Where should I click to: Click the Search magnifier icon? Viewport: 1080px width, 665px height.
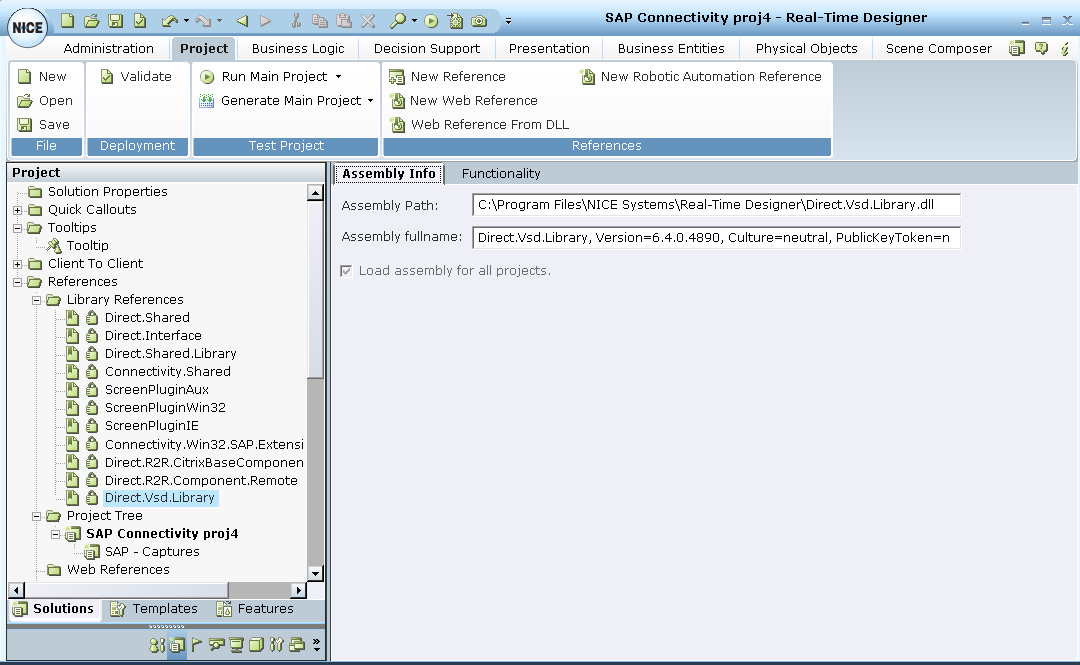397,21
